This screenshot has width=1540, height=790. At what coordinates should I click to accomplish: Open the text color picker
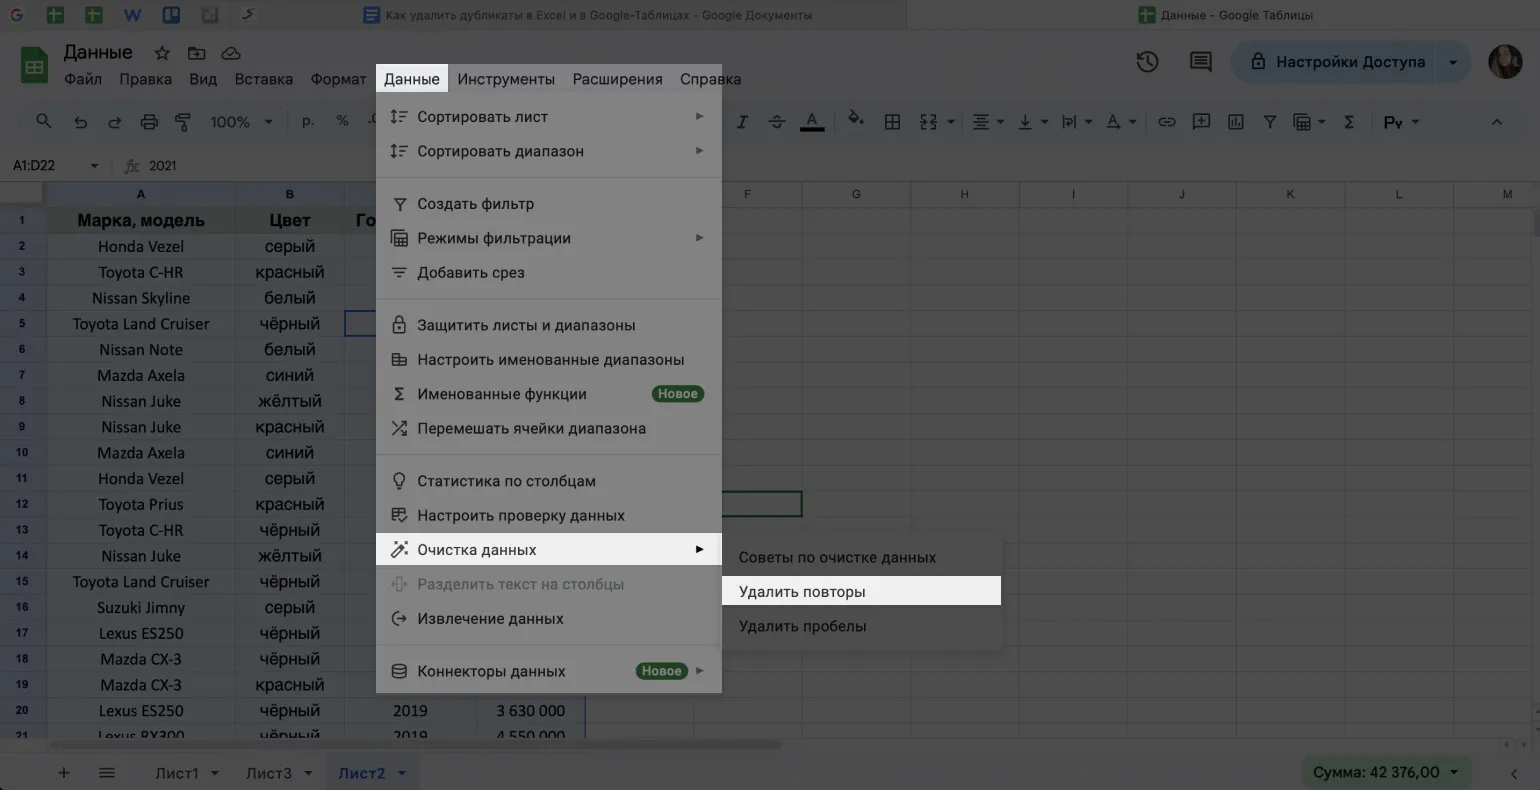coord(812,122)
